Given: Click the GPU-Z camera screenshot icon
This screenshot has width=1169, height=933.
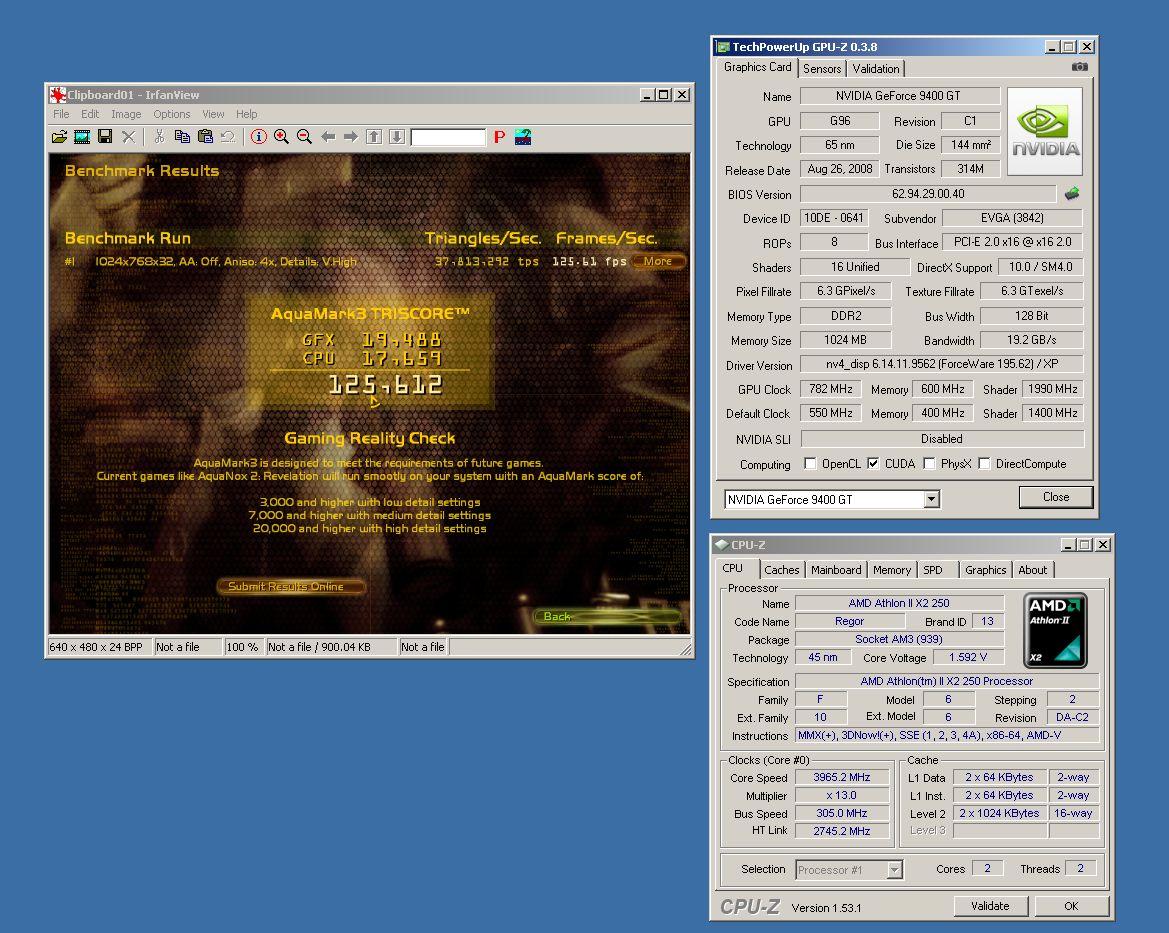Looking at the screenshot, I should click(1080, 67).
